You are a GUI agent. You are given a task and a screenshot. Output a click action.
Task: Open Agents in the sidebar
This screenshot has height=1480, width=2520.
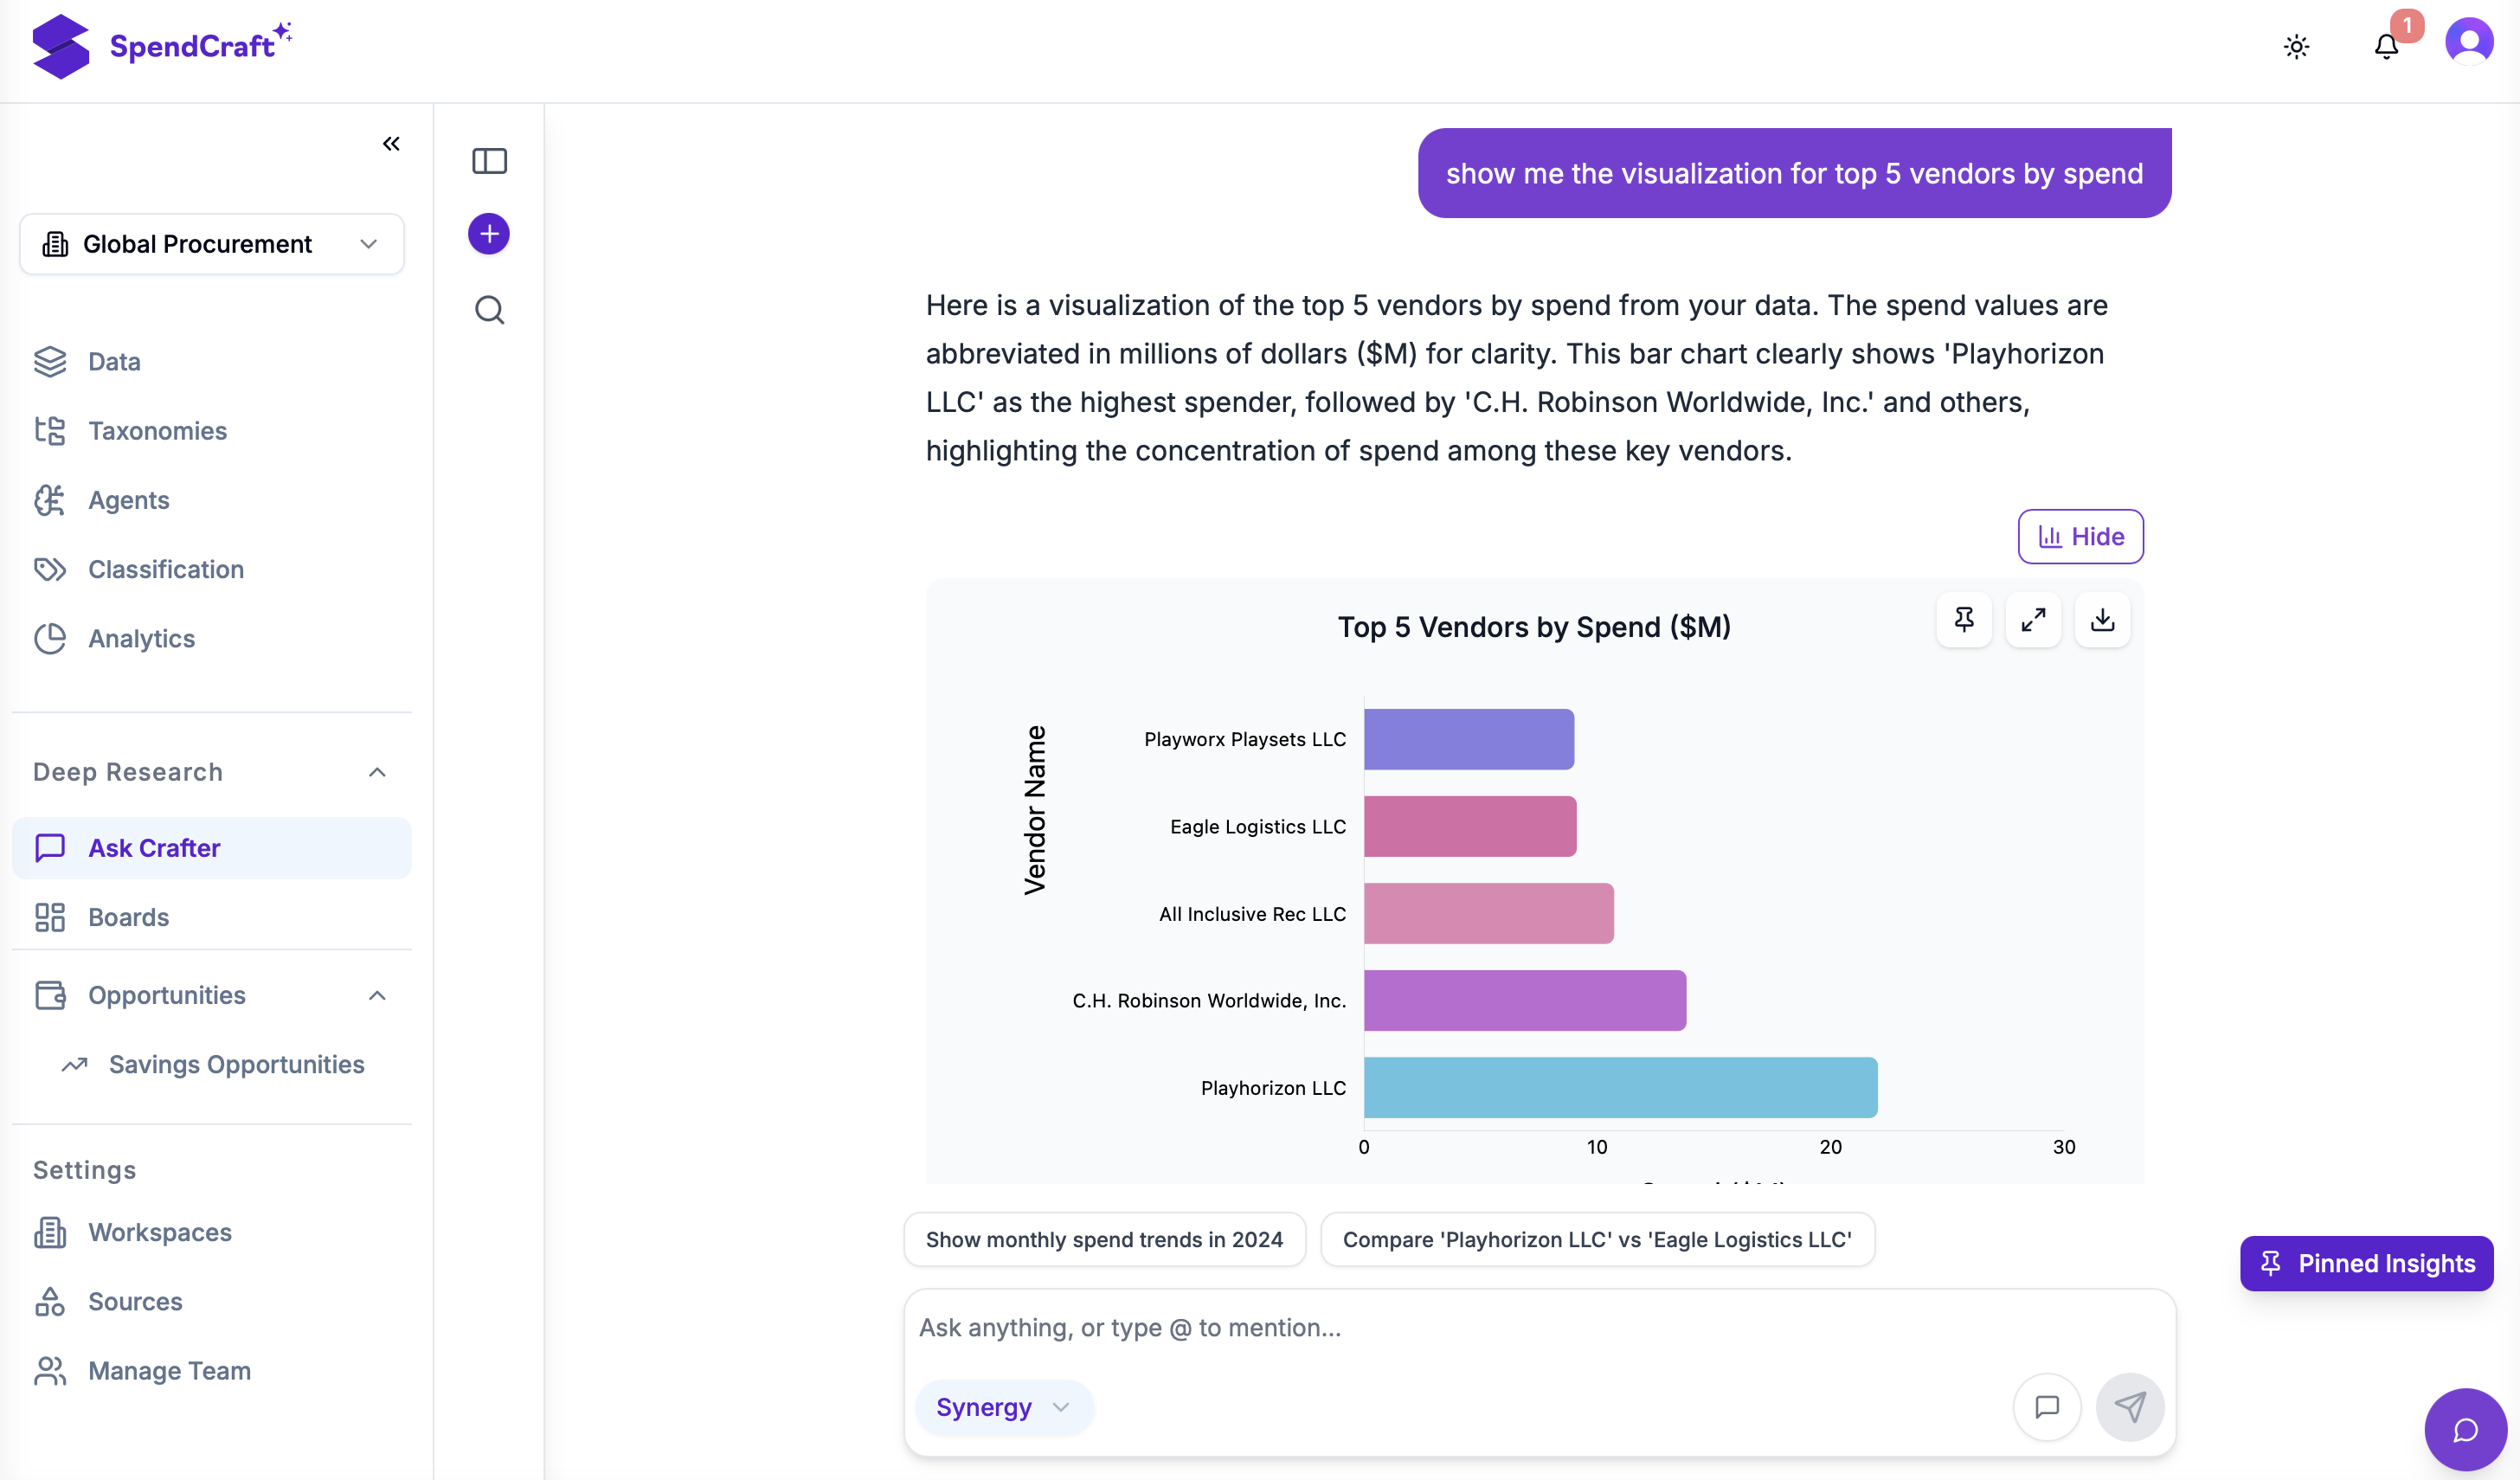tap(212, 499)
